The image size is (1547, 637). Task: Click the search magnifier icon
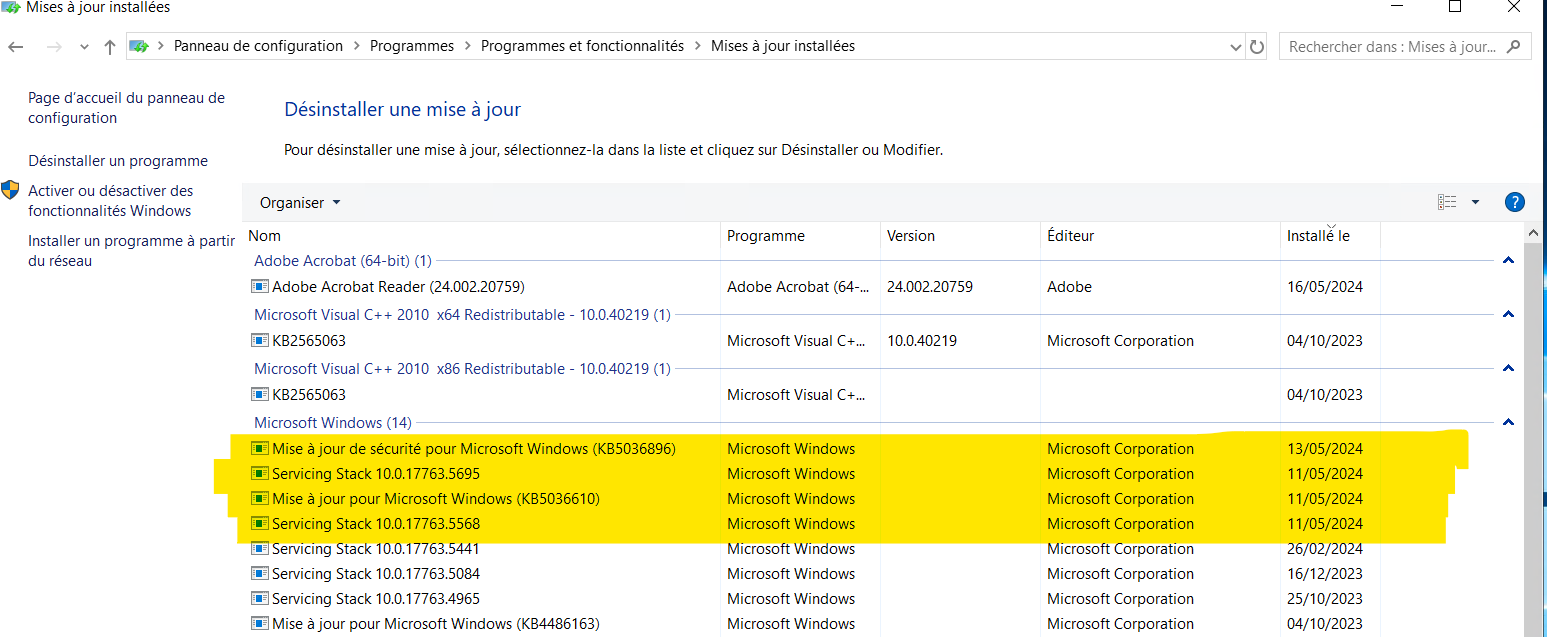[x=1514, y=46]
